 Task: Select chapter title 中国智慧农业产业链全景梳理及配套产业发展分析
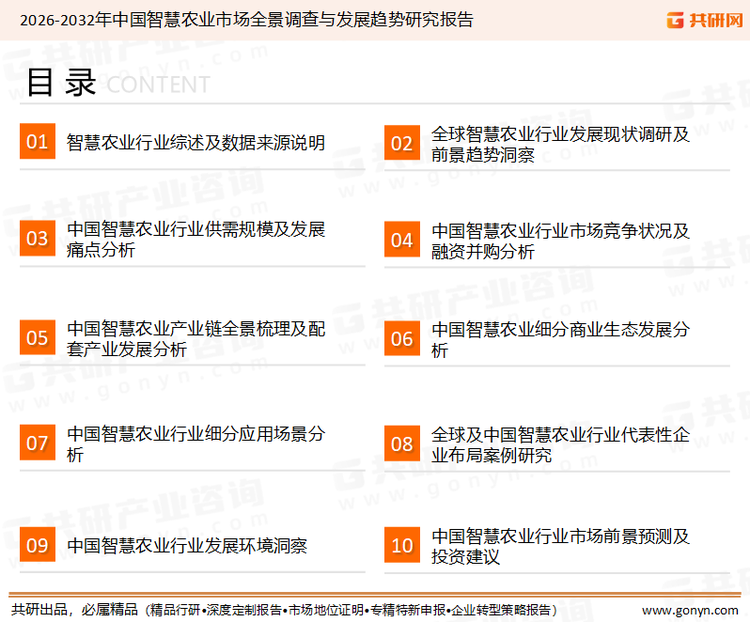pyautogui.click(x=196, y=339)
